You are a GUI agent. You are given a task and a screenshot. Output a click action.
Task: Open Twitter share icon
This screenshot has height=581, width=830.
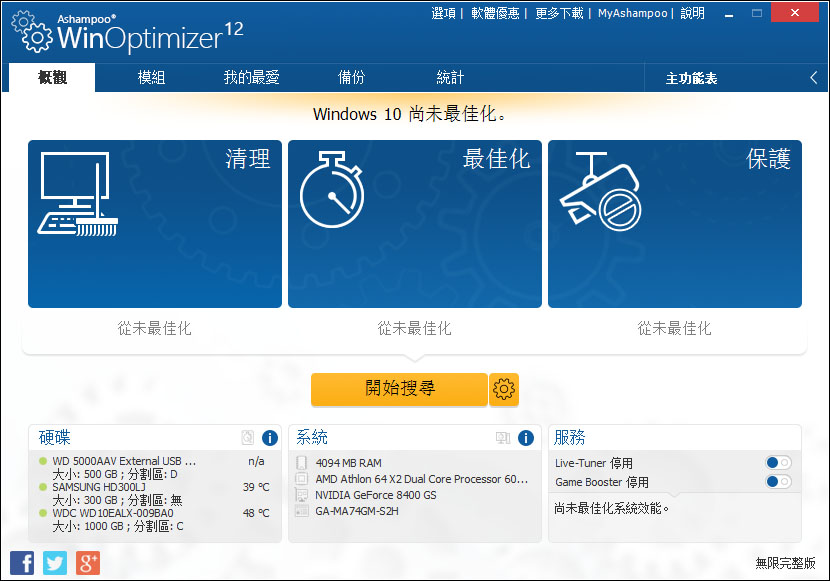tap(55, 562)
